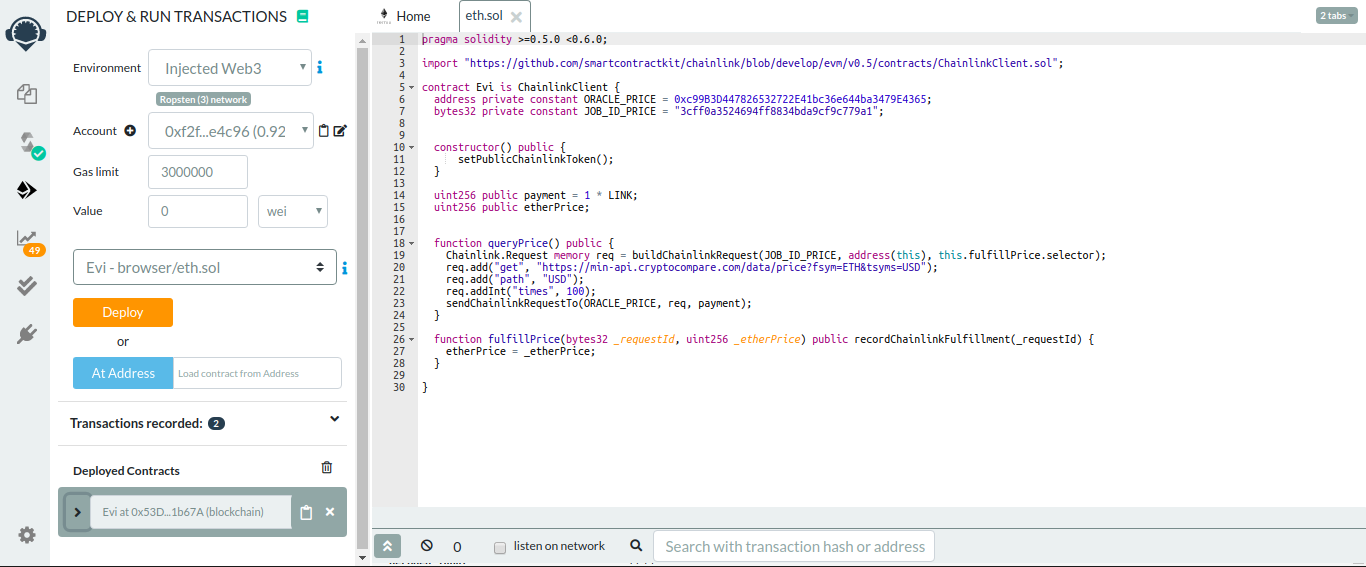This screenshot has width=1366, height=567.
Task: Click the Gas limit input field
Action: tap(198, 172)
